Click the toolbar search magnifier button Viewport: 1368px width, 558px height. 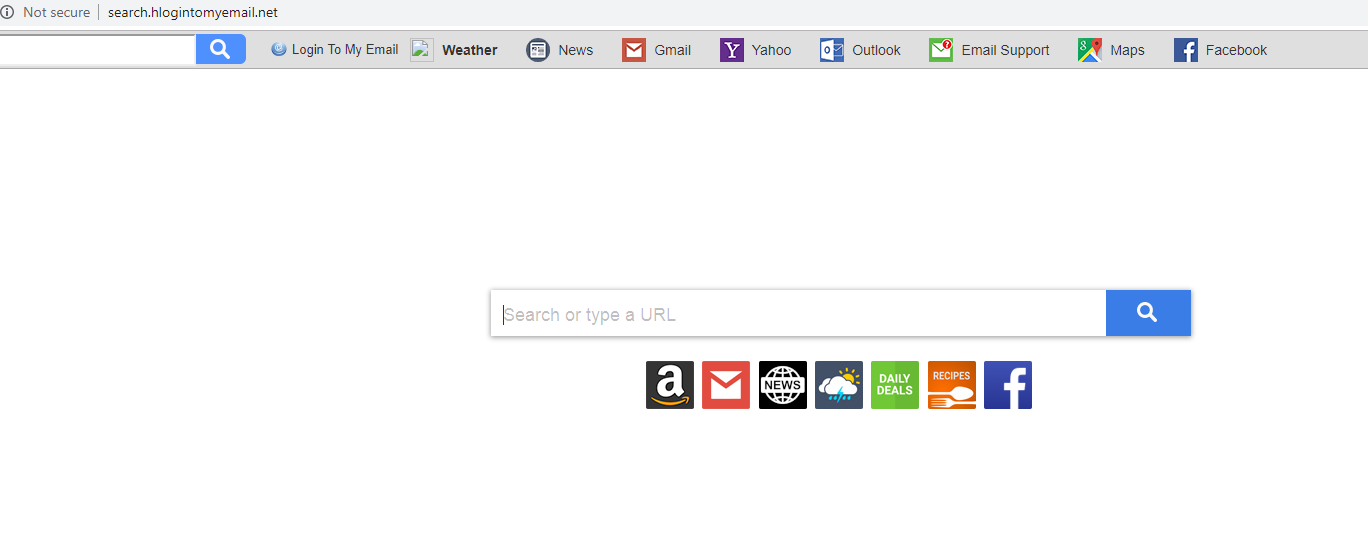point(221,49)
